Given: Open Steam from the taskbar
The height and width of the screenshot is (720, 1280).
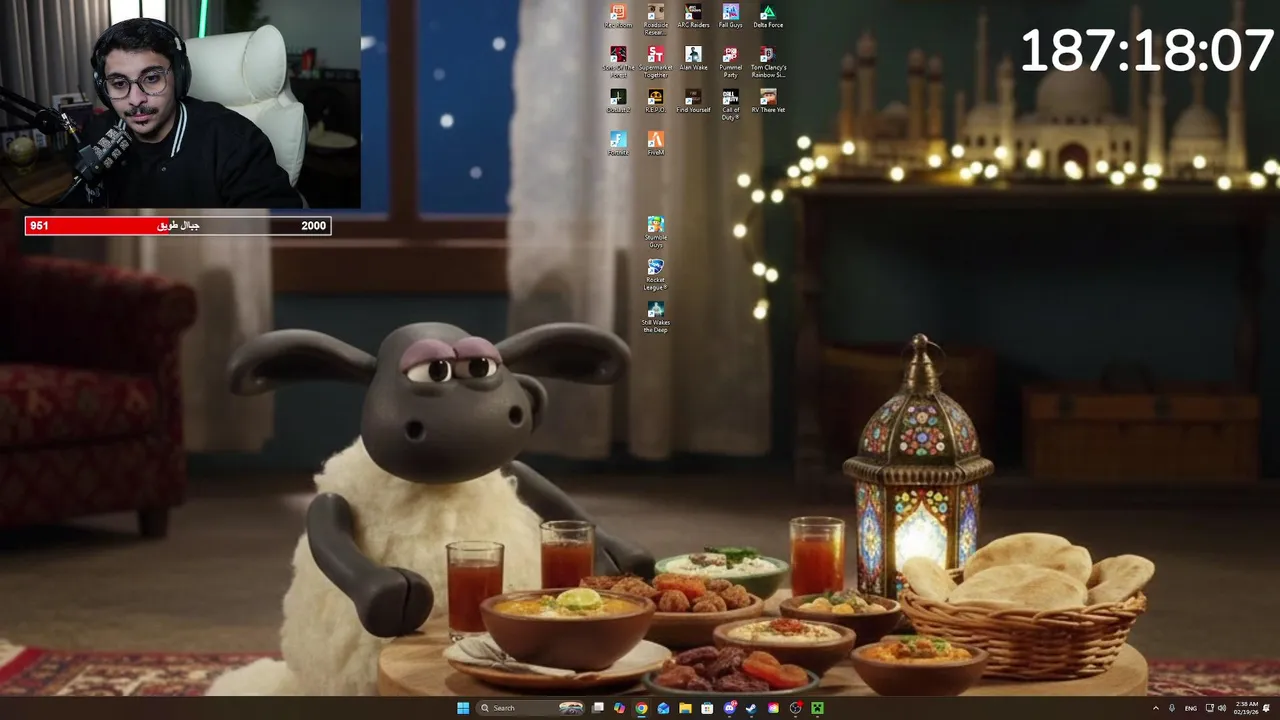Looking at the screenshot, I should tap(751, 708).
